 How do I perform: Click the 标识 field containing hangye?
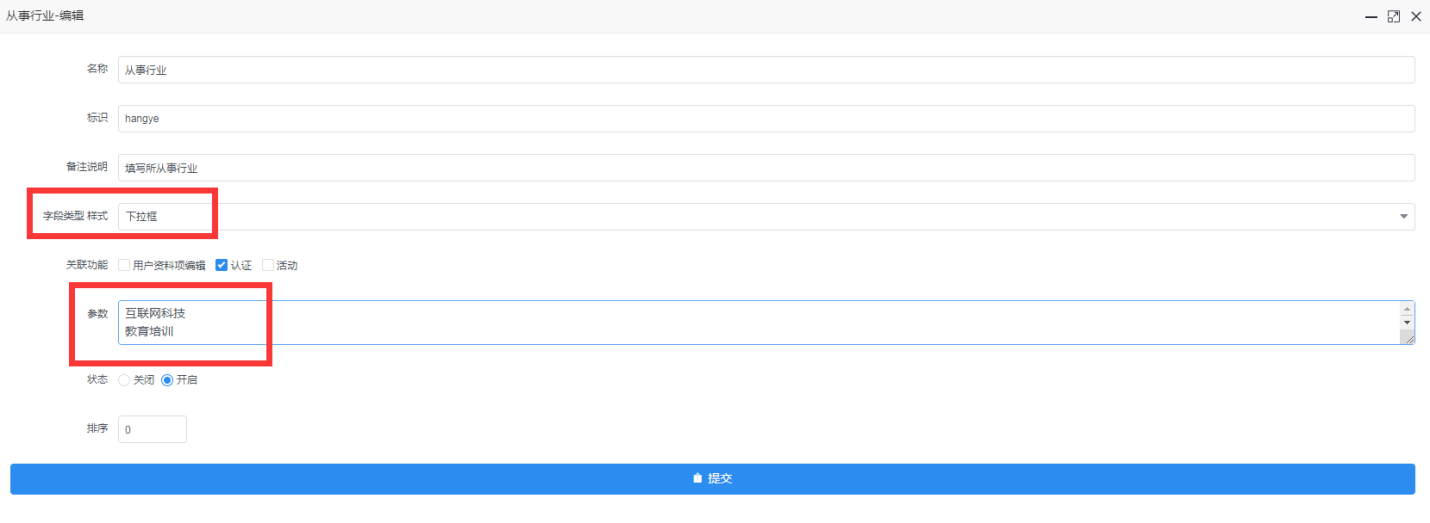(766, 118)
